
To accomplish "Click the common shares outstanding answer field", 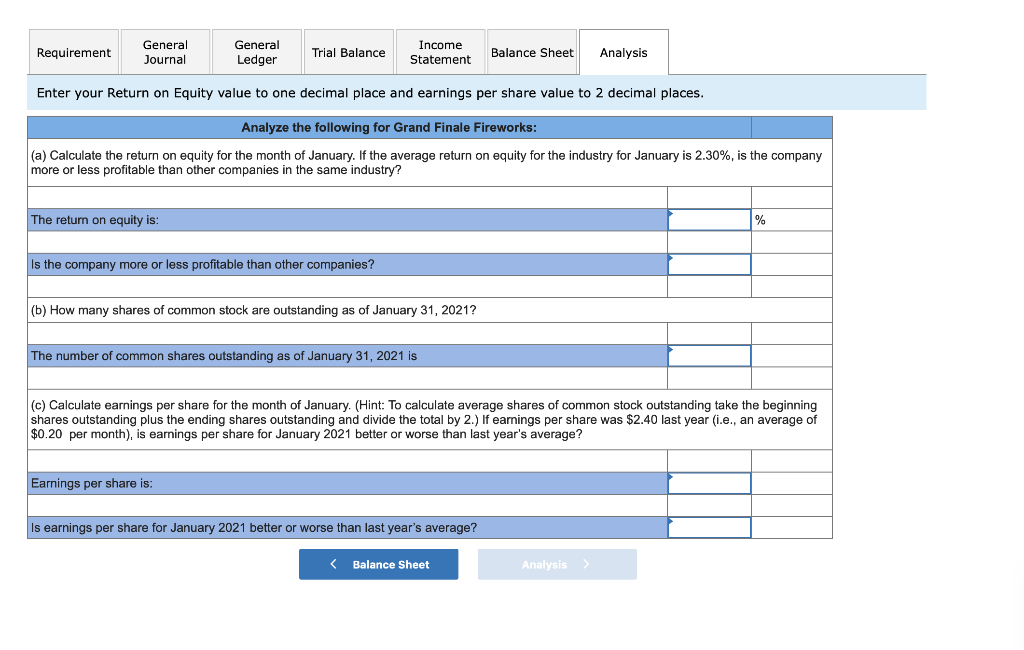I will point(709,355).
